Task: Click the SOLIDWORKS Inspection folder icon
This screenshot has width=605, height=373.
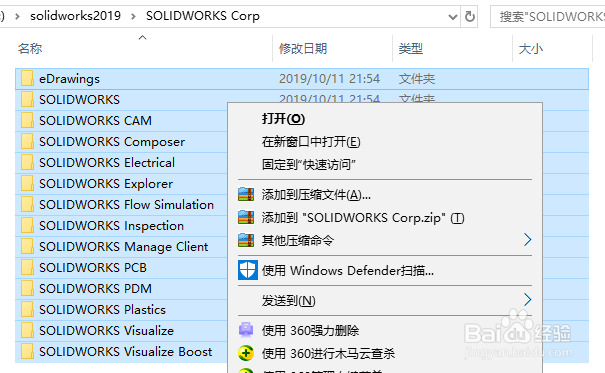Action: [x=27, y=225]
